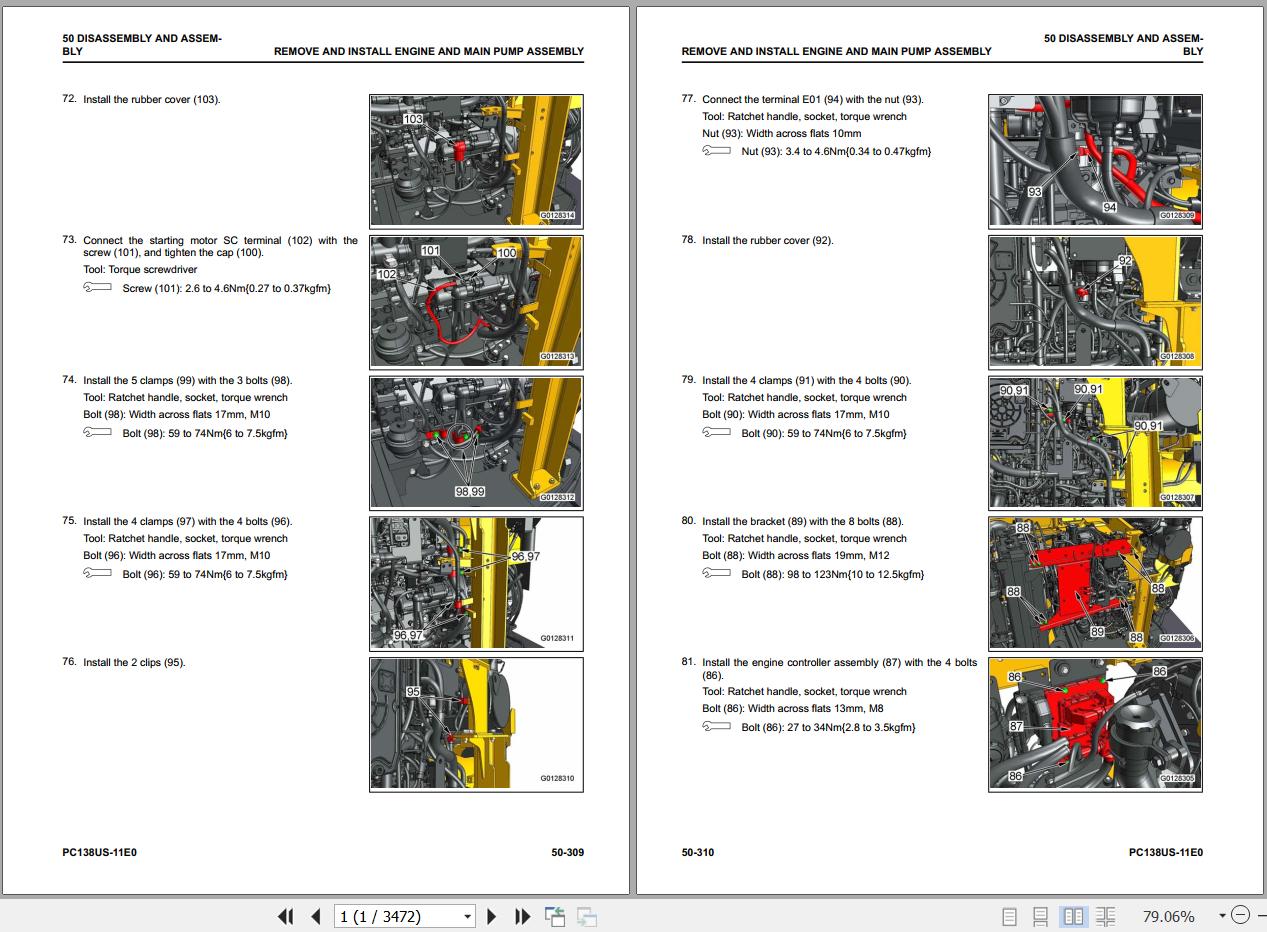The width and height of the screenshot is (1267, 932).
Task: Click clamps image G0128312 for step 74
Action: (x=476, y=444)
